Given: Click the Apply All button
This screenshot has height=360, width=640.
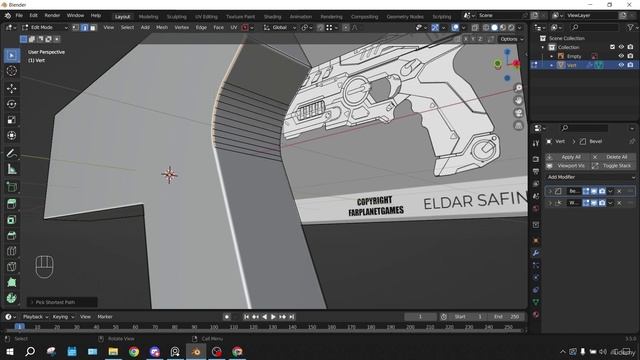Looking at the screenshot, I should 567,157.
